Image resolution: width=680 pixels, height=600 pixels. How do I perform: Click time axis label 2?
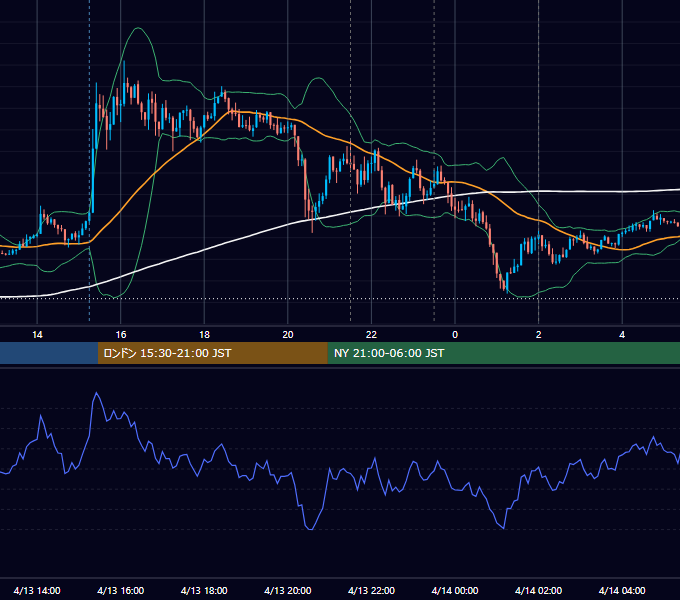point(539,335)
